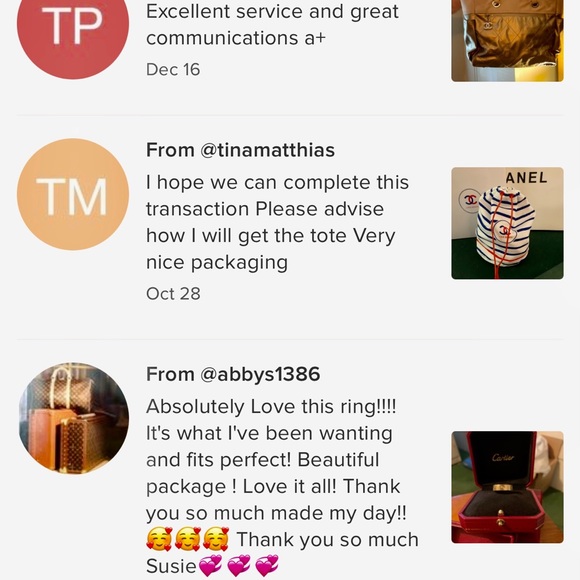Click the 'Very nice packaging' text
The width and height of the screenshot is (580, 580).
pyautogui.click(x=270, y=249)
